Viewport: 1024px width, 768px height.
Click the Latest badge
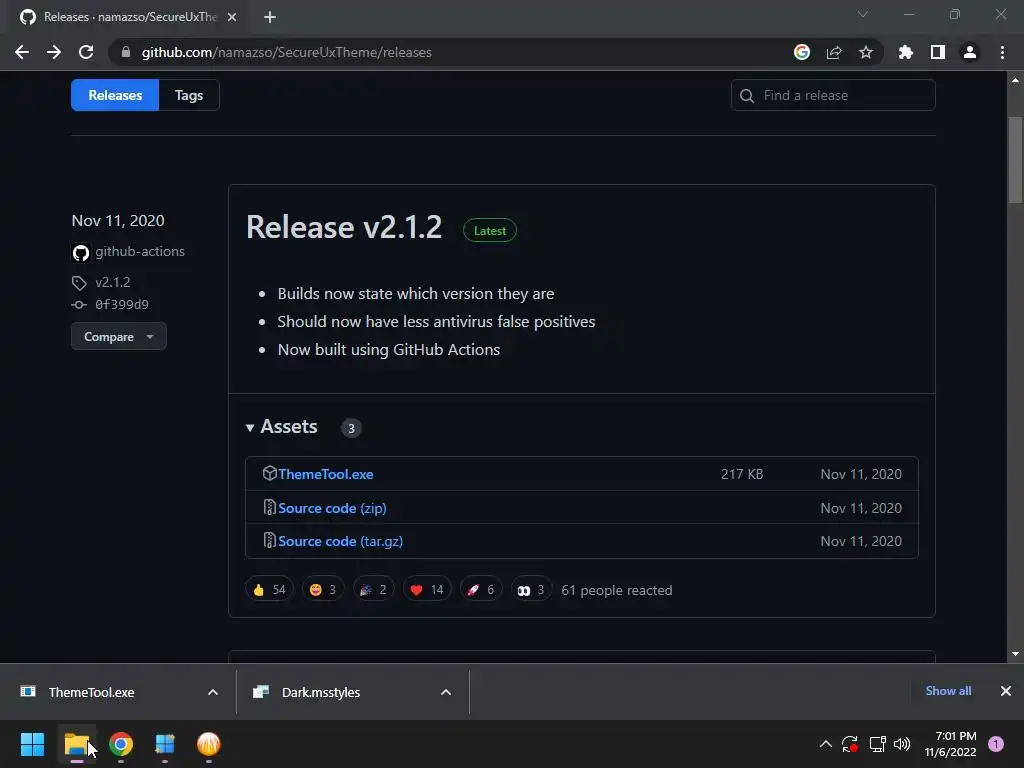[x=490, y=231]
